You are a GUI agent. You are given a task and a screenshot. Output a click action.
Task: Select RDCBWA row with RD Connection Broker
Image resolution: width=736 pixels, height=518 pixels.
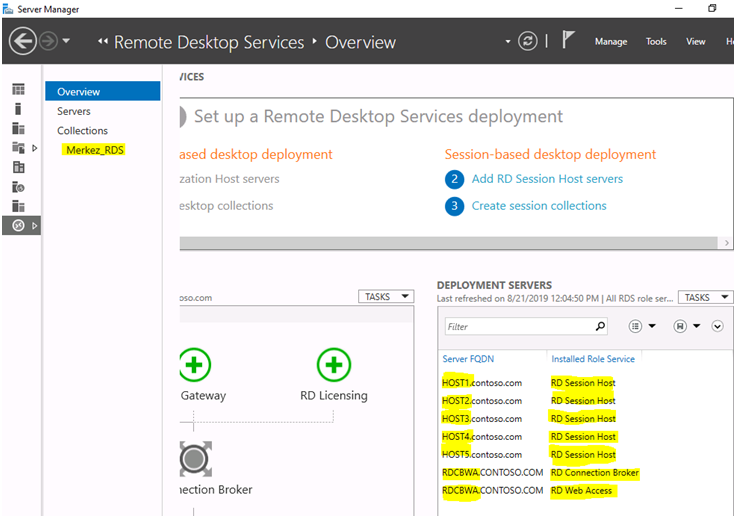tap(540, 472)
